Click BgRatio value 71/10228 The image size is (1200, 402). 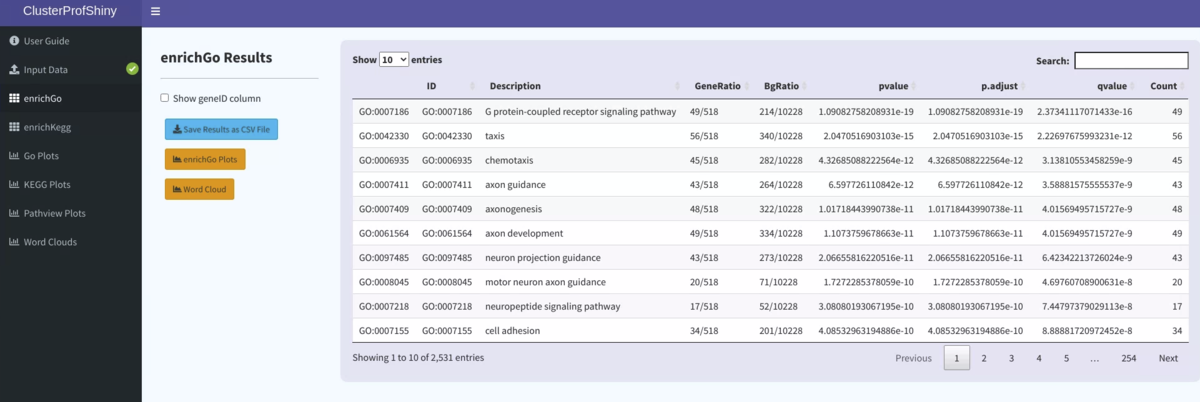coord(783,281)
